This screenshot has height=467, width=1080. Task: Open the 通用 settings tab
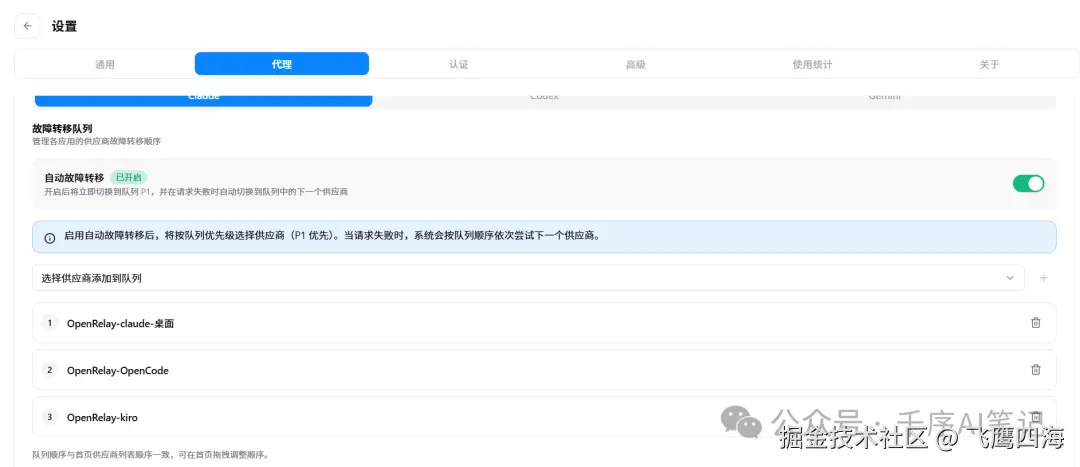click(105, 64)
